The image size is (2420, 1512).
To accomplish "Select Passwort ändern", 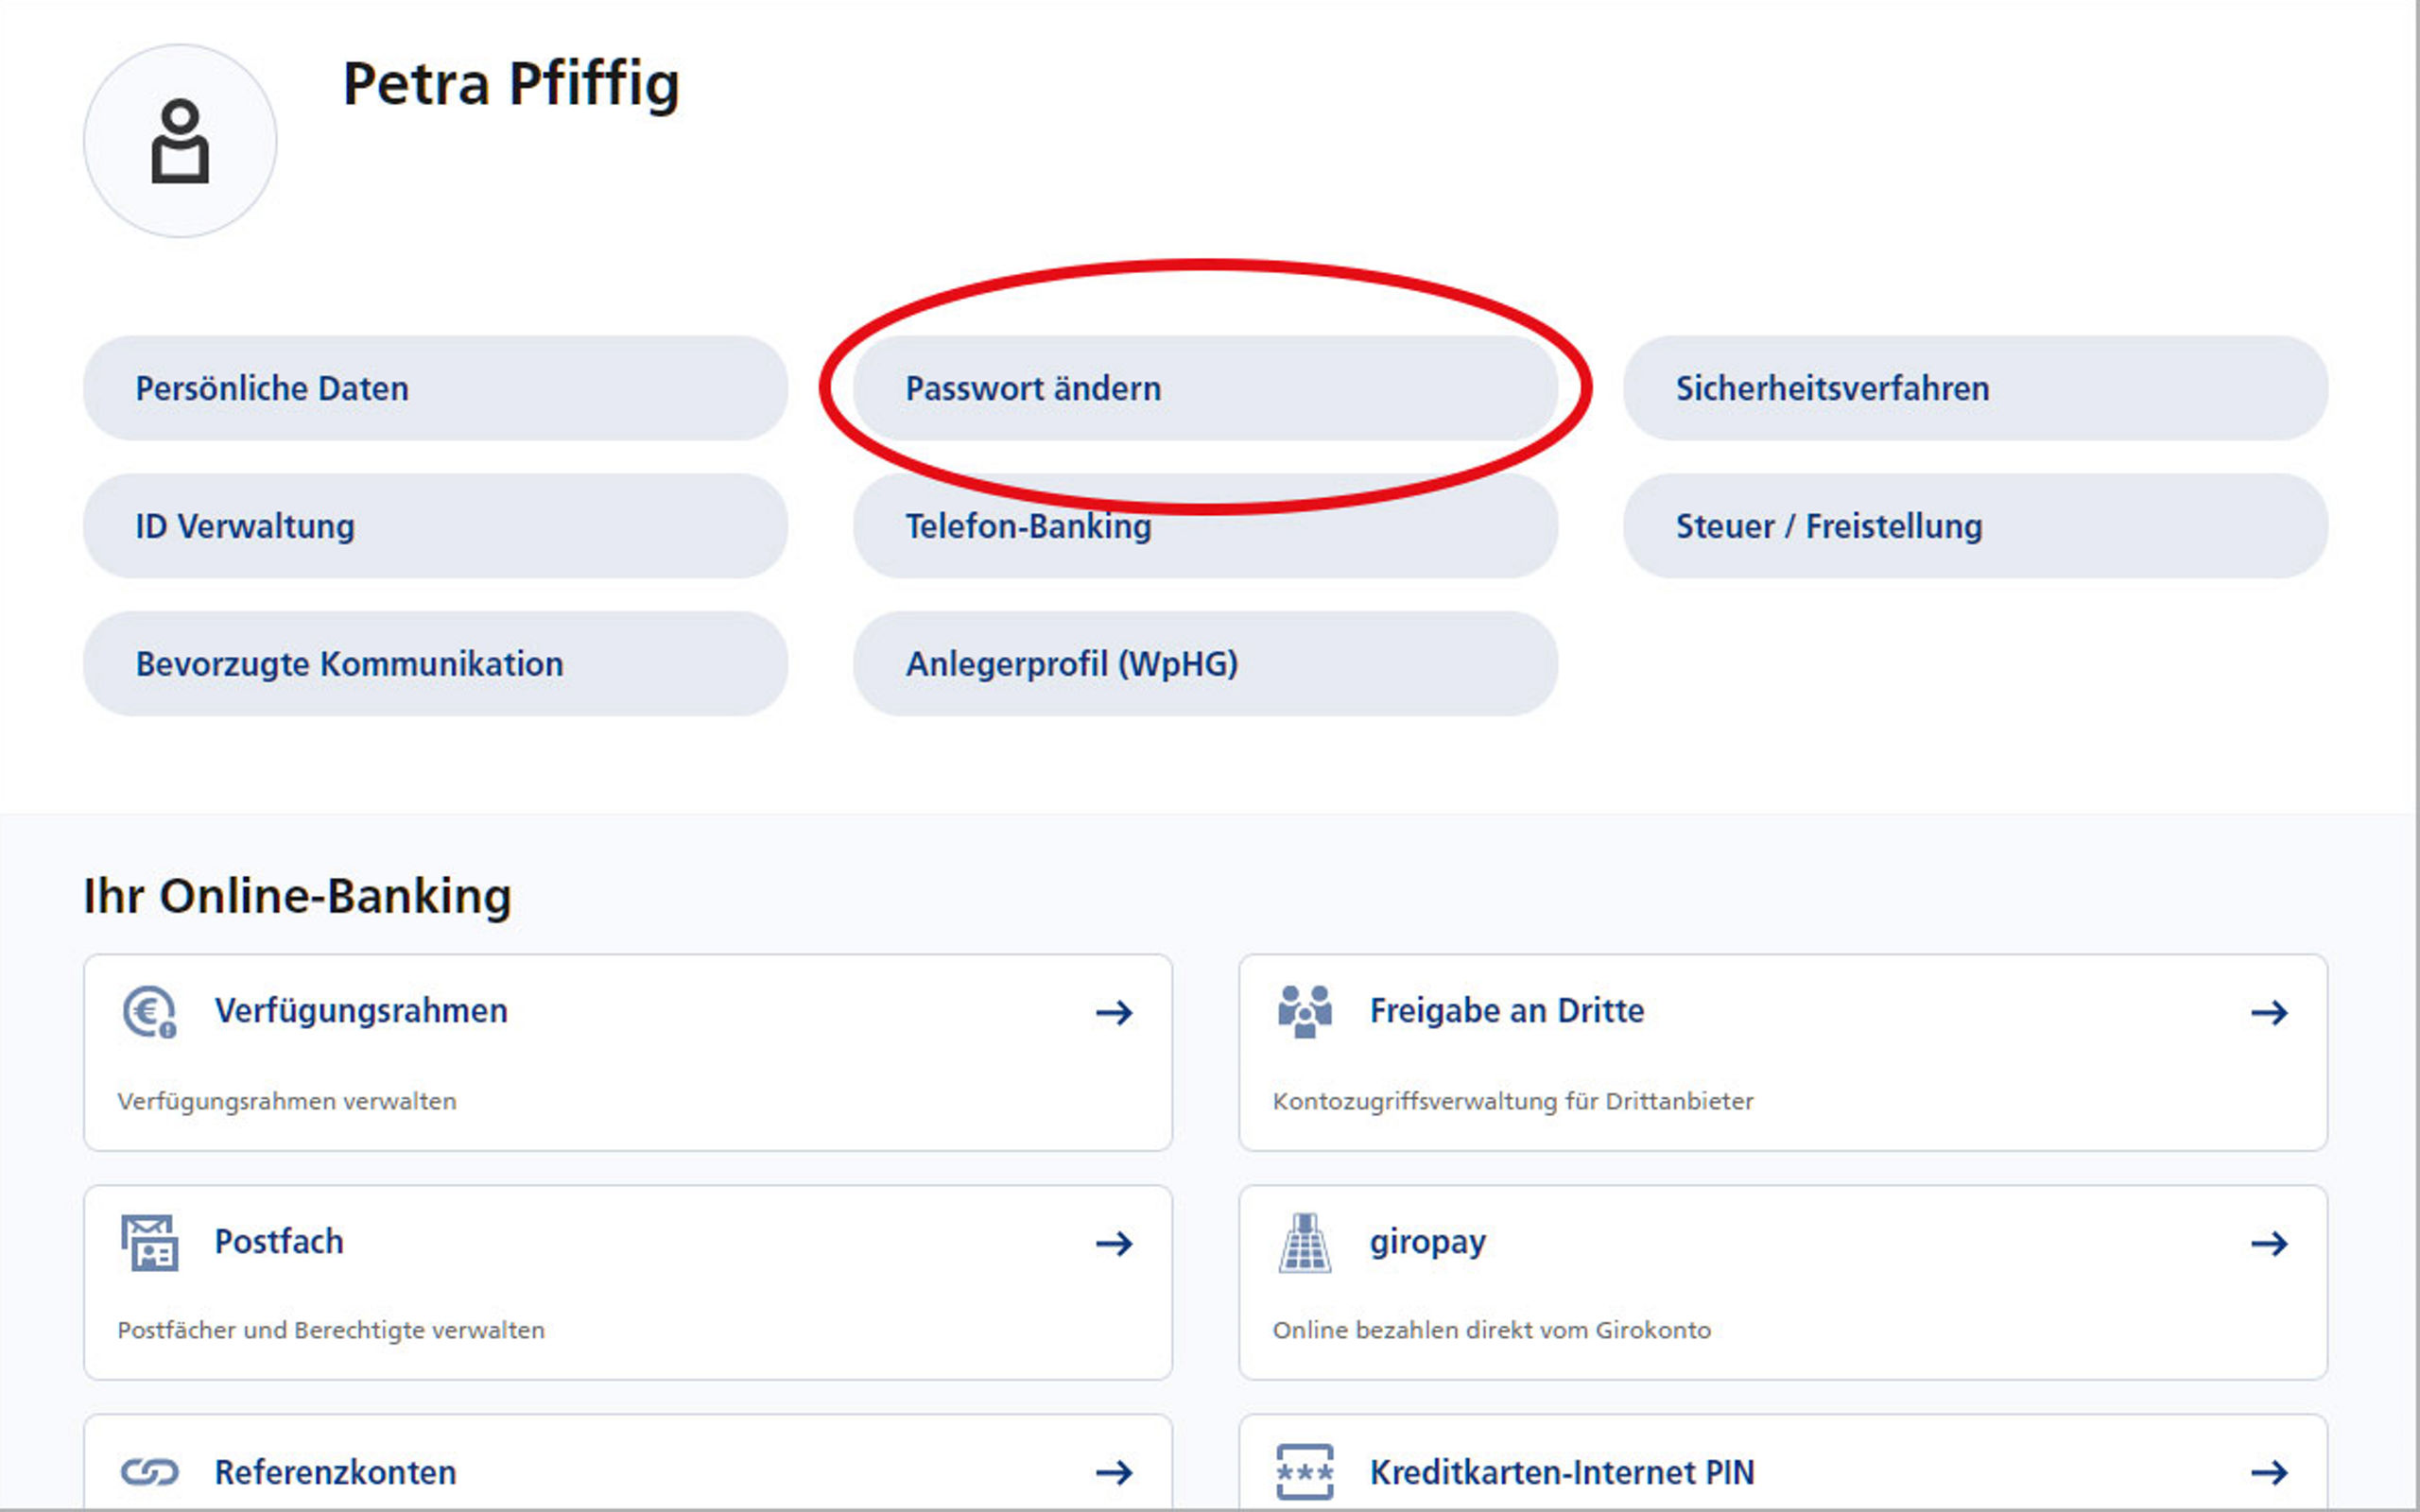I will point(1205,388).
